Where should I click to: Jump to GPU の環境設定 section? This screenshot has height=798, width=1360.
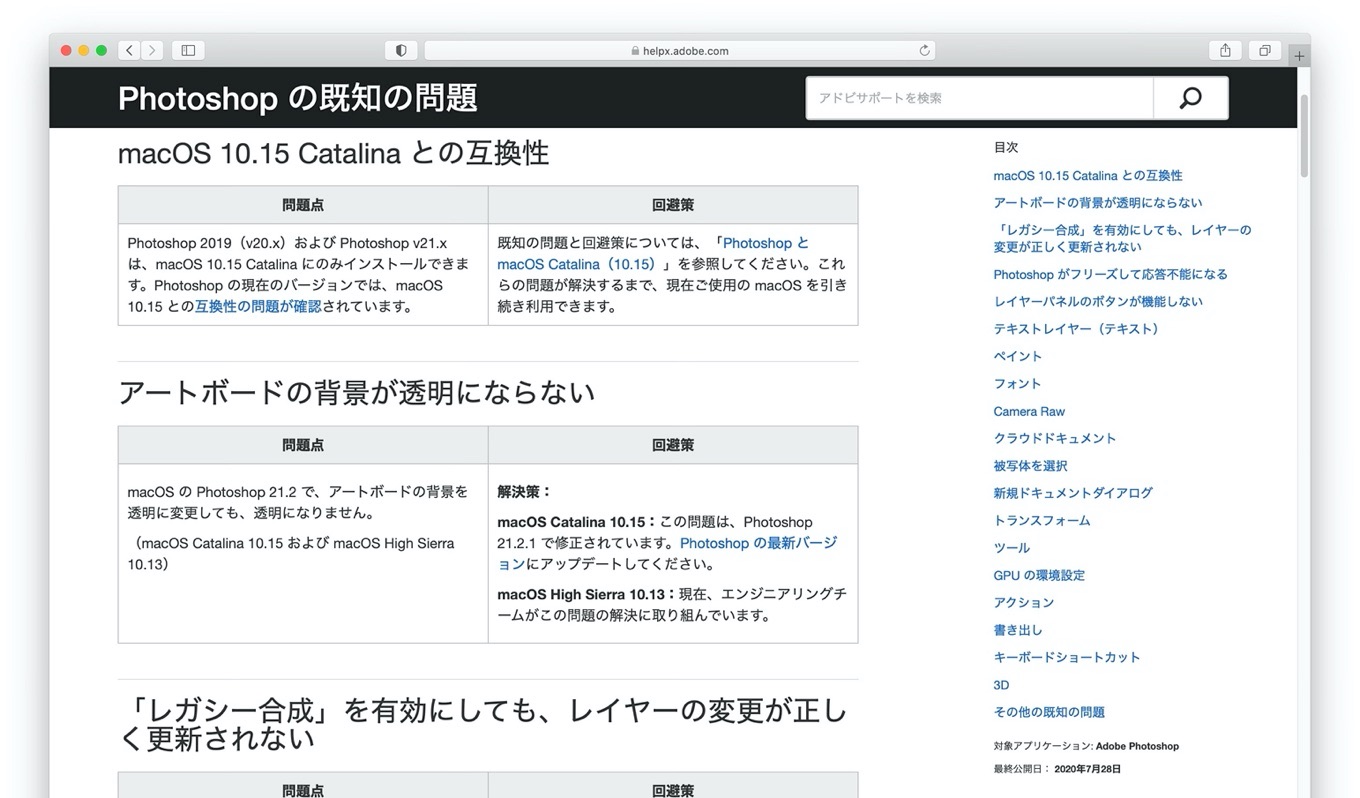tap(1039, 575)
